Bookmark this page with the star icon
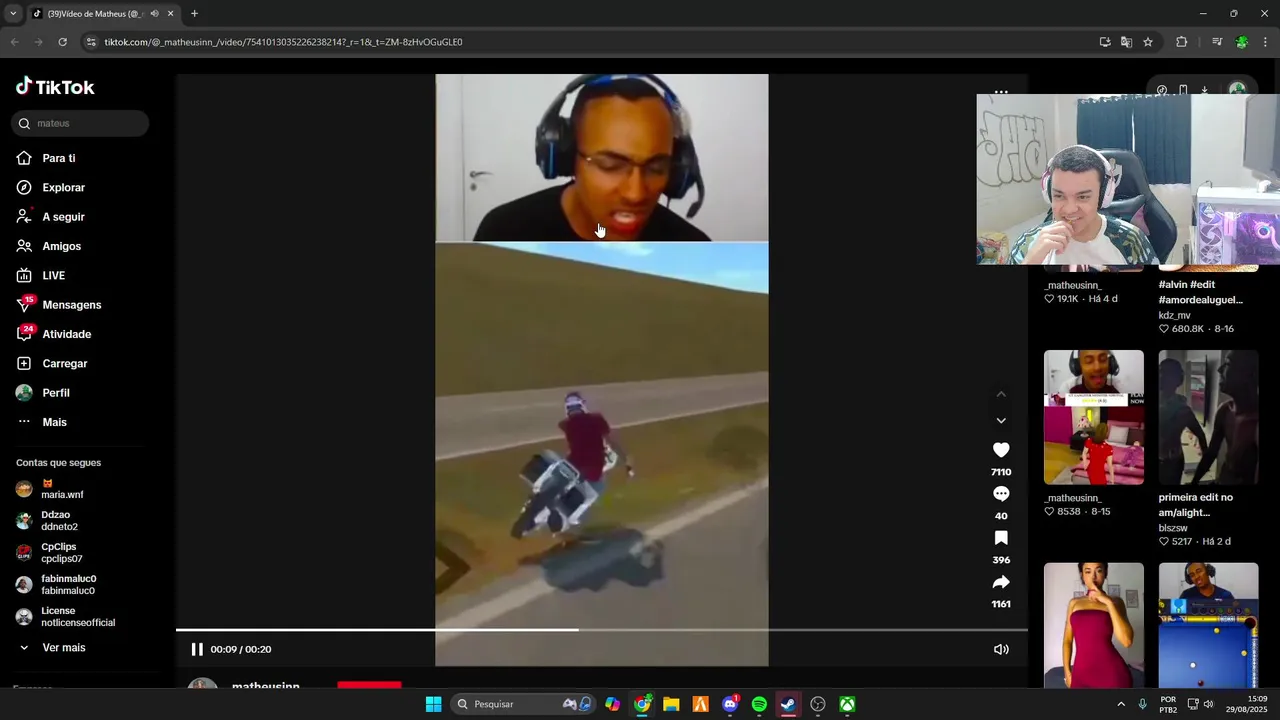The image size is (1280, 720). coord(1148,42)
